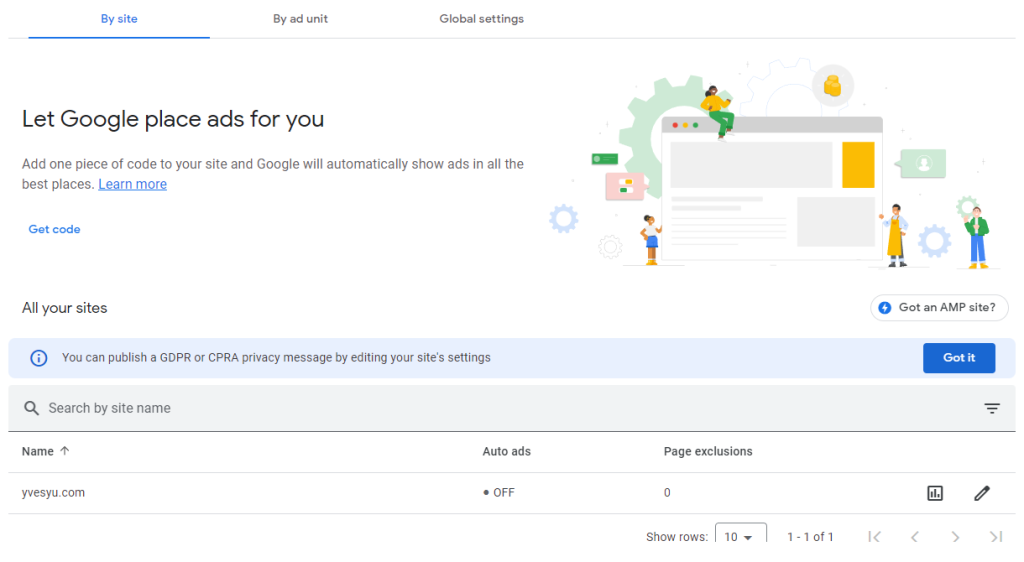Click the AMP lightning bolt icon
The width and height of the screenshot is (1024, 562).
coord(885,307)
